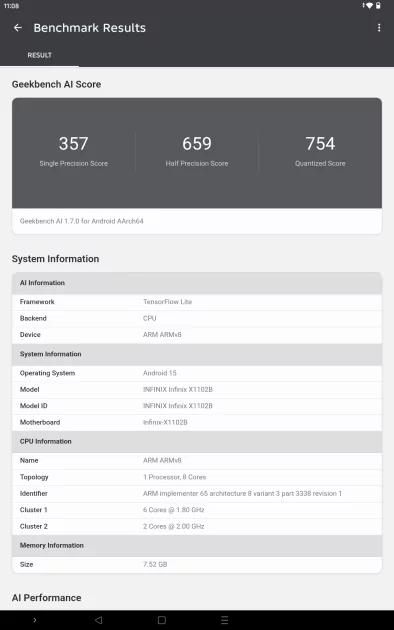Select the Motherboard Infinix-X1102B value
Screen dimensions: 394x630
(165, 422)
